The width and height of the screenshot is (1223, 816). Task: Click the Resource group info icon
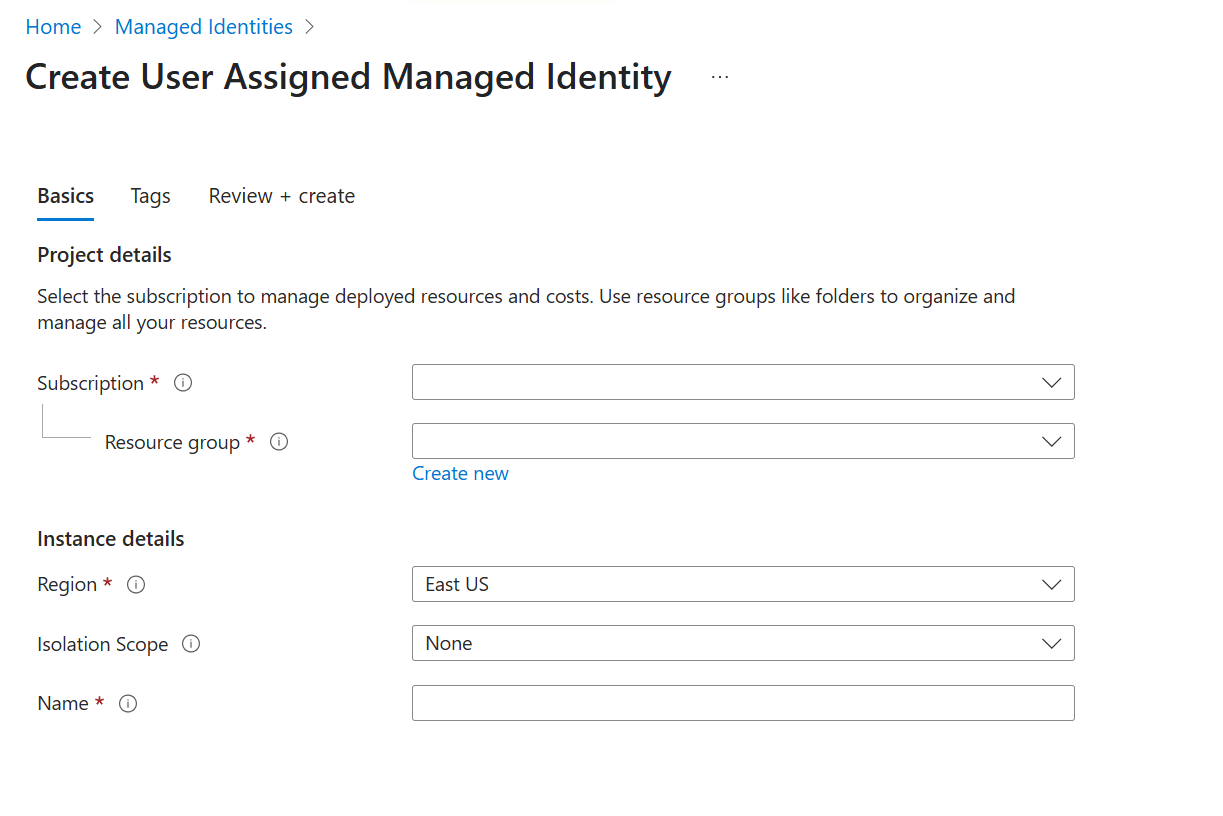point(279,442)
